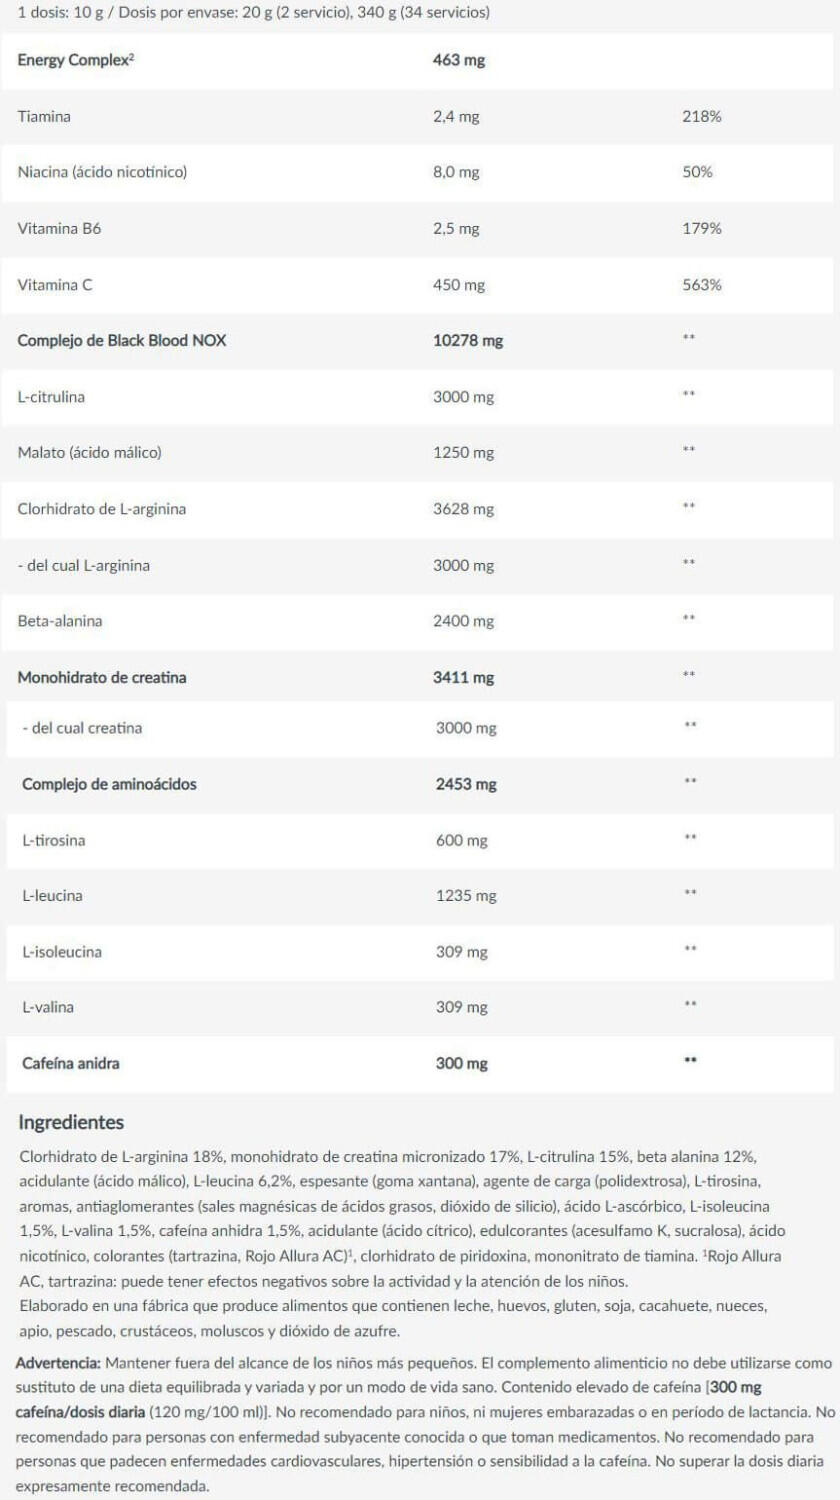Click Complejo de Black Blood NOX heading
This screenshot has width=840, height=1500.
[122, 341]
